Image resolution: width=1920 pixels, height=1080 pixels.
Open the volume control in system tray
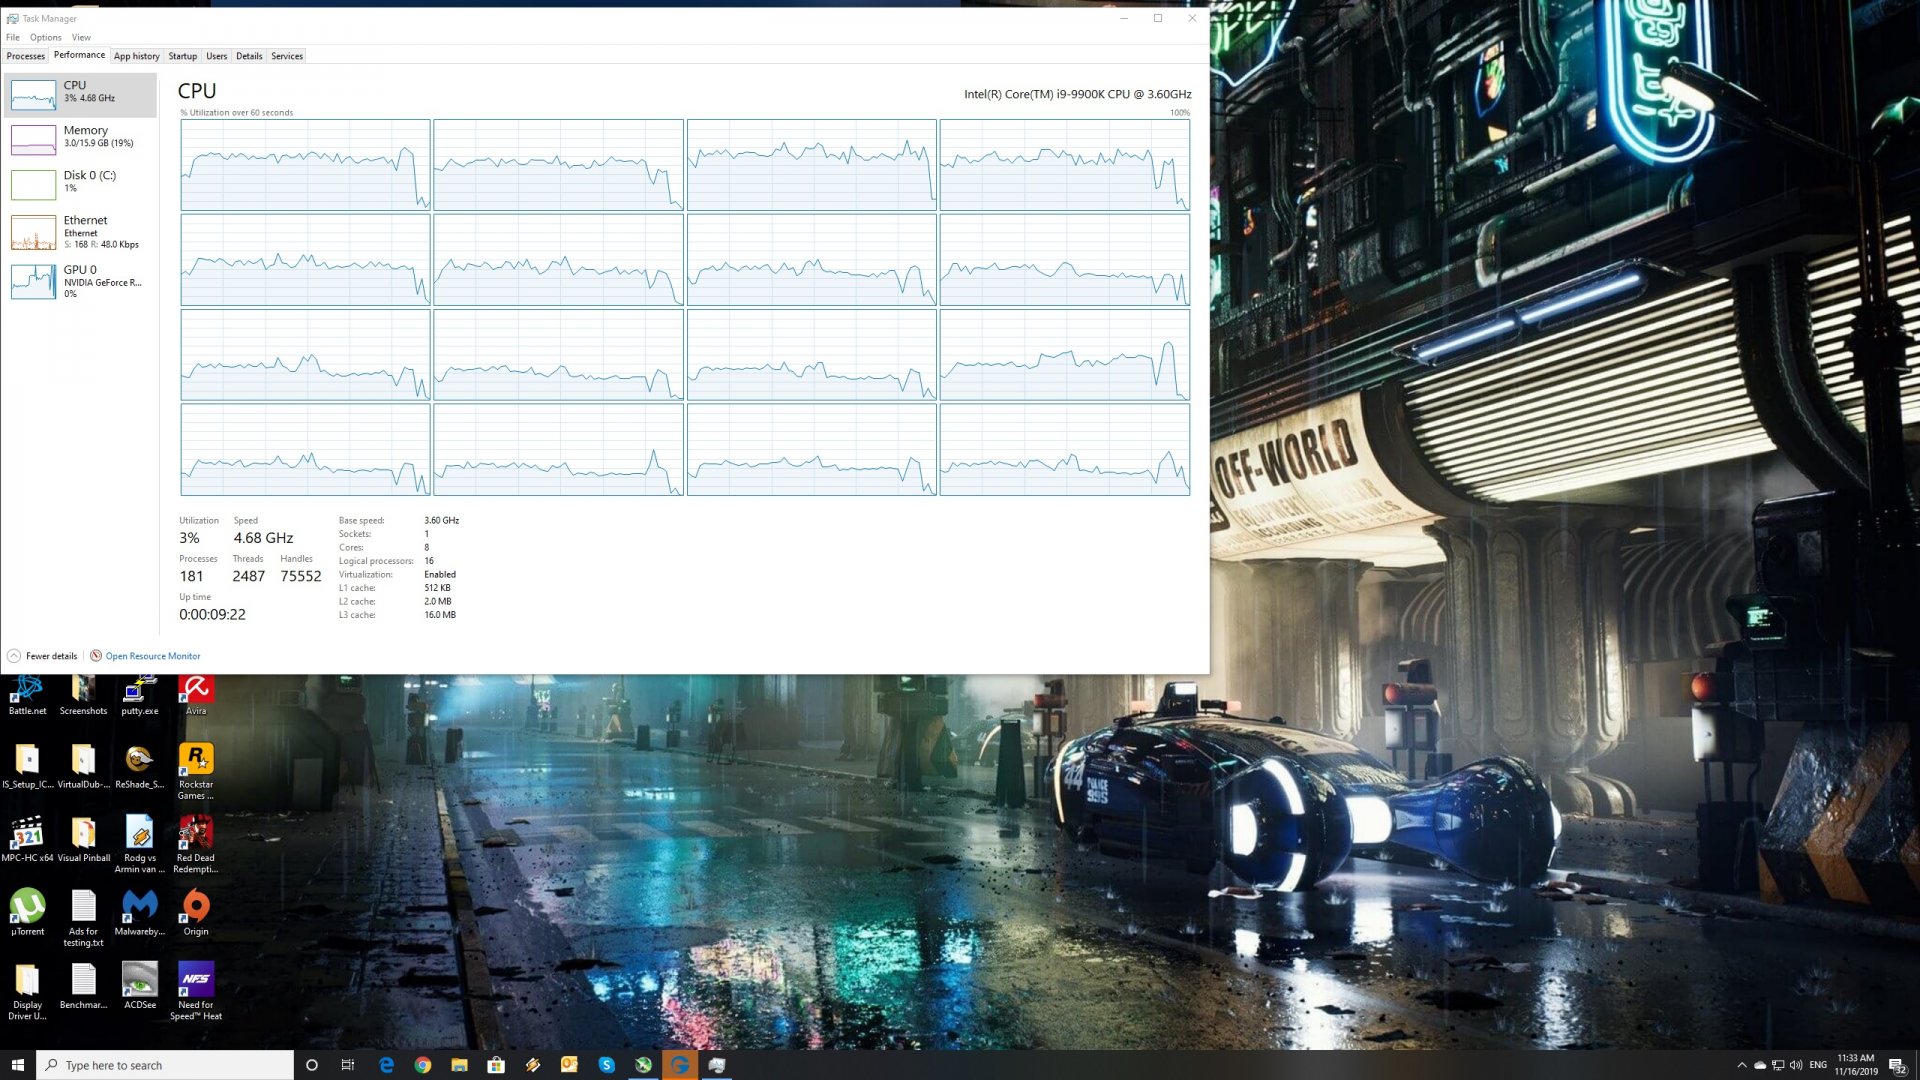(1796, 1065)
